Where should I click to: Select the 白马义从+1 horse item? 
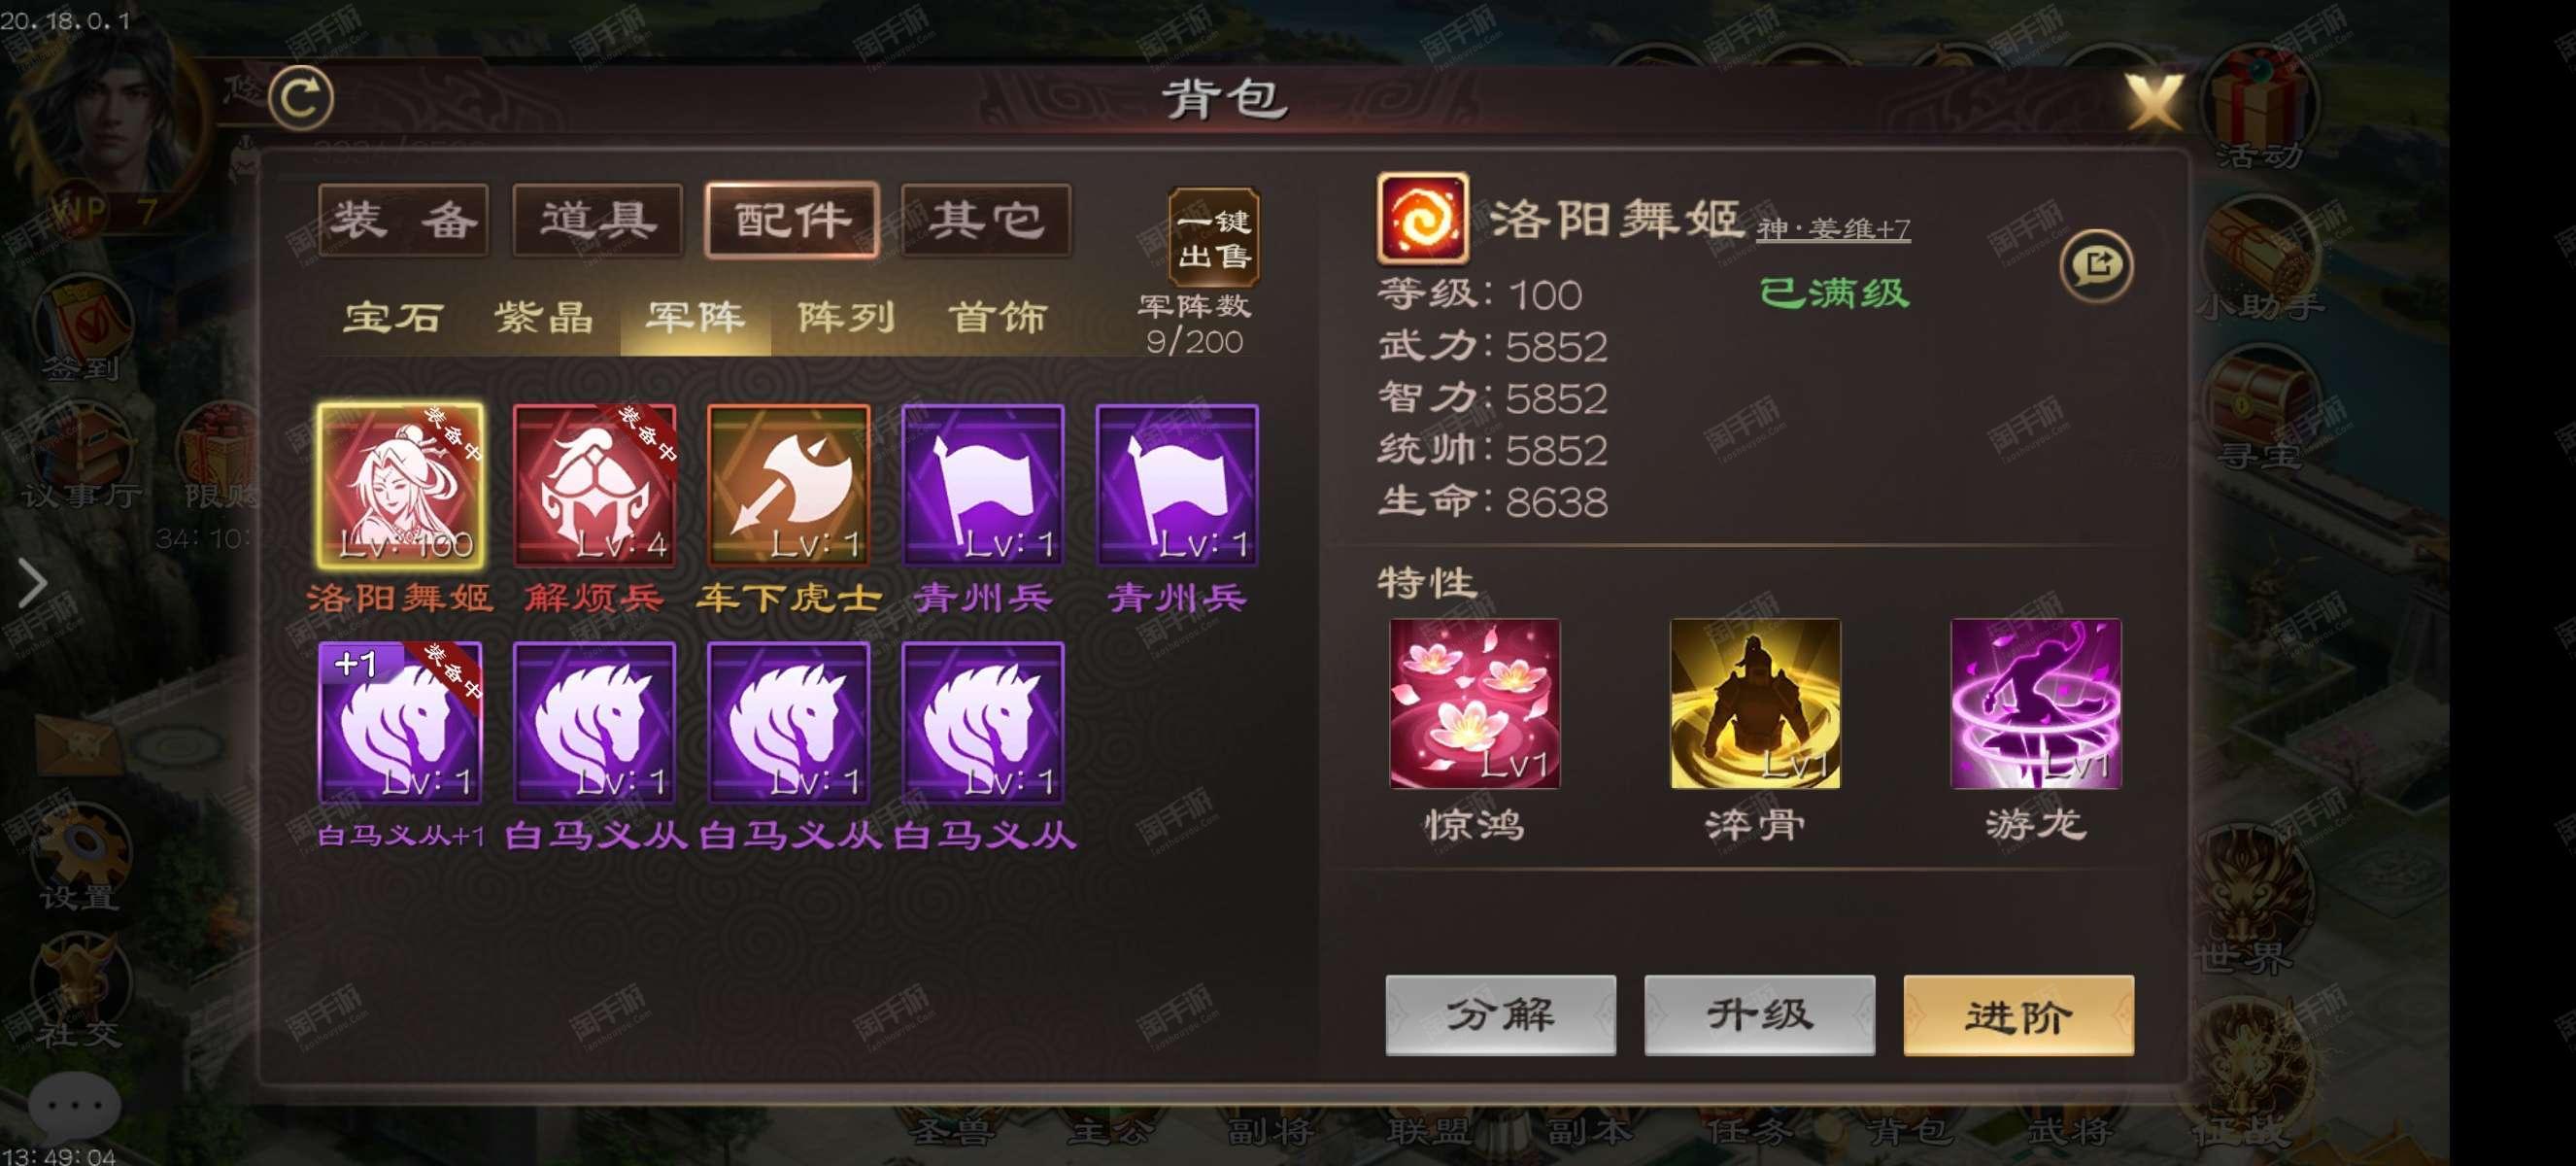400,722
